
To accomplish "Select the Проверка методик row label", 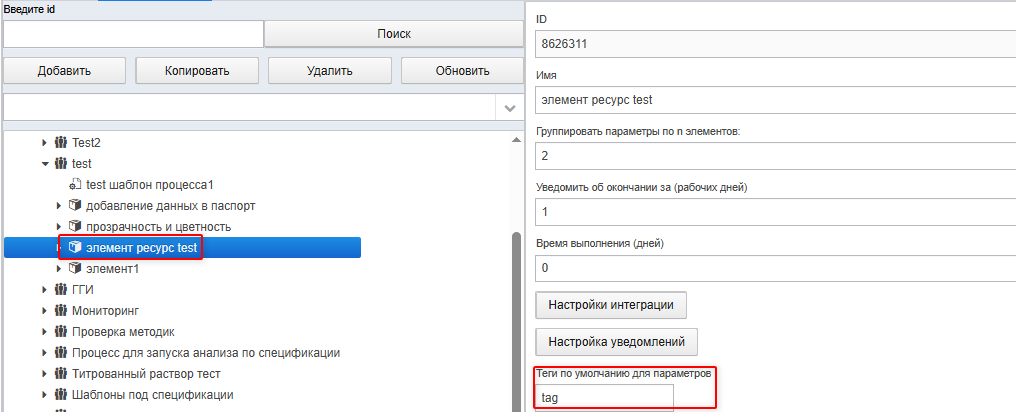I will 123,332.
